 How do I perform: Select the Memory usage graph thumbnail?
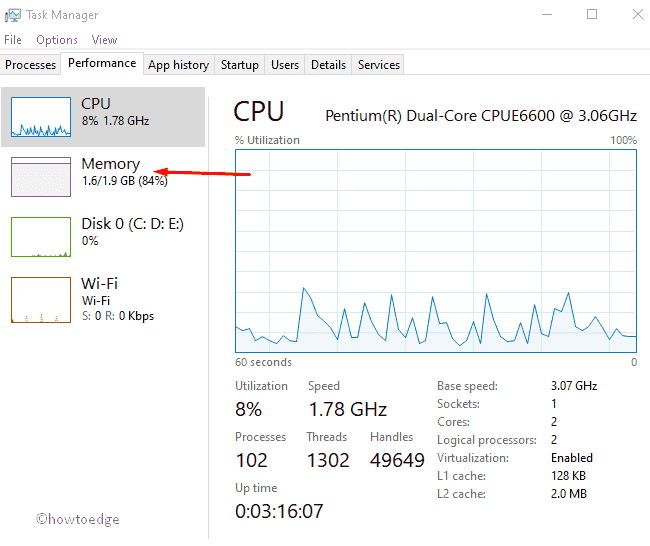[x=41, y=176]
